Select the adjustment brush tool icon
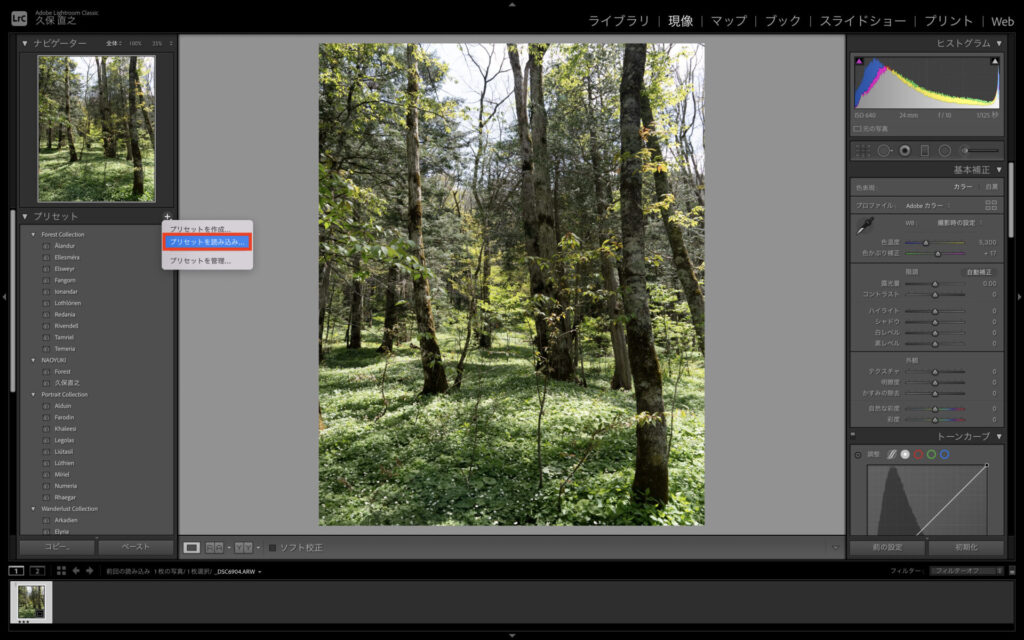The height and width of the screenshot is (640, 1024). coord(980,151)
